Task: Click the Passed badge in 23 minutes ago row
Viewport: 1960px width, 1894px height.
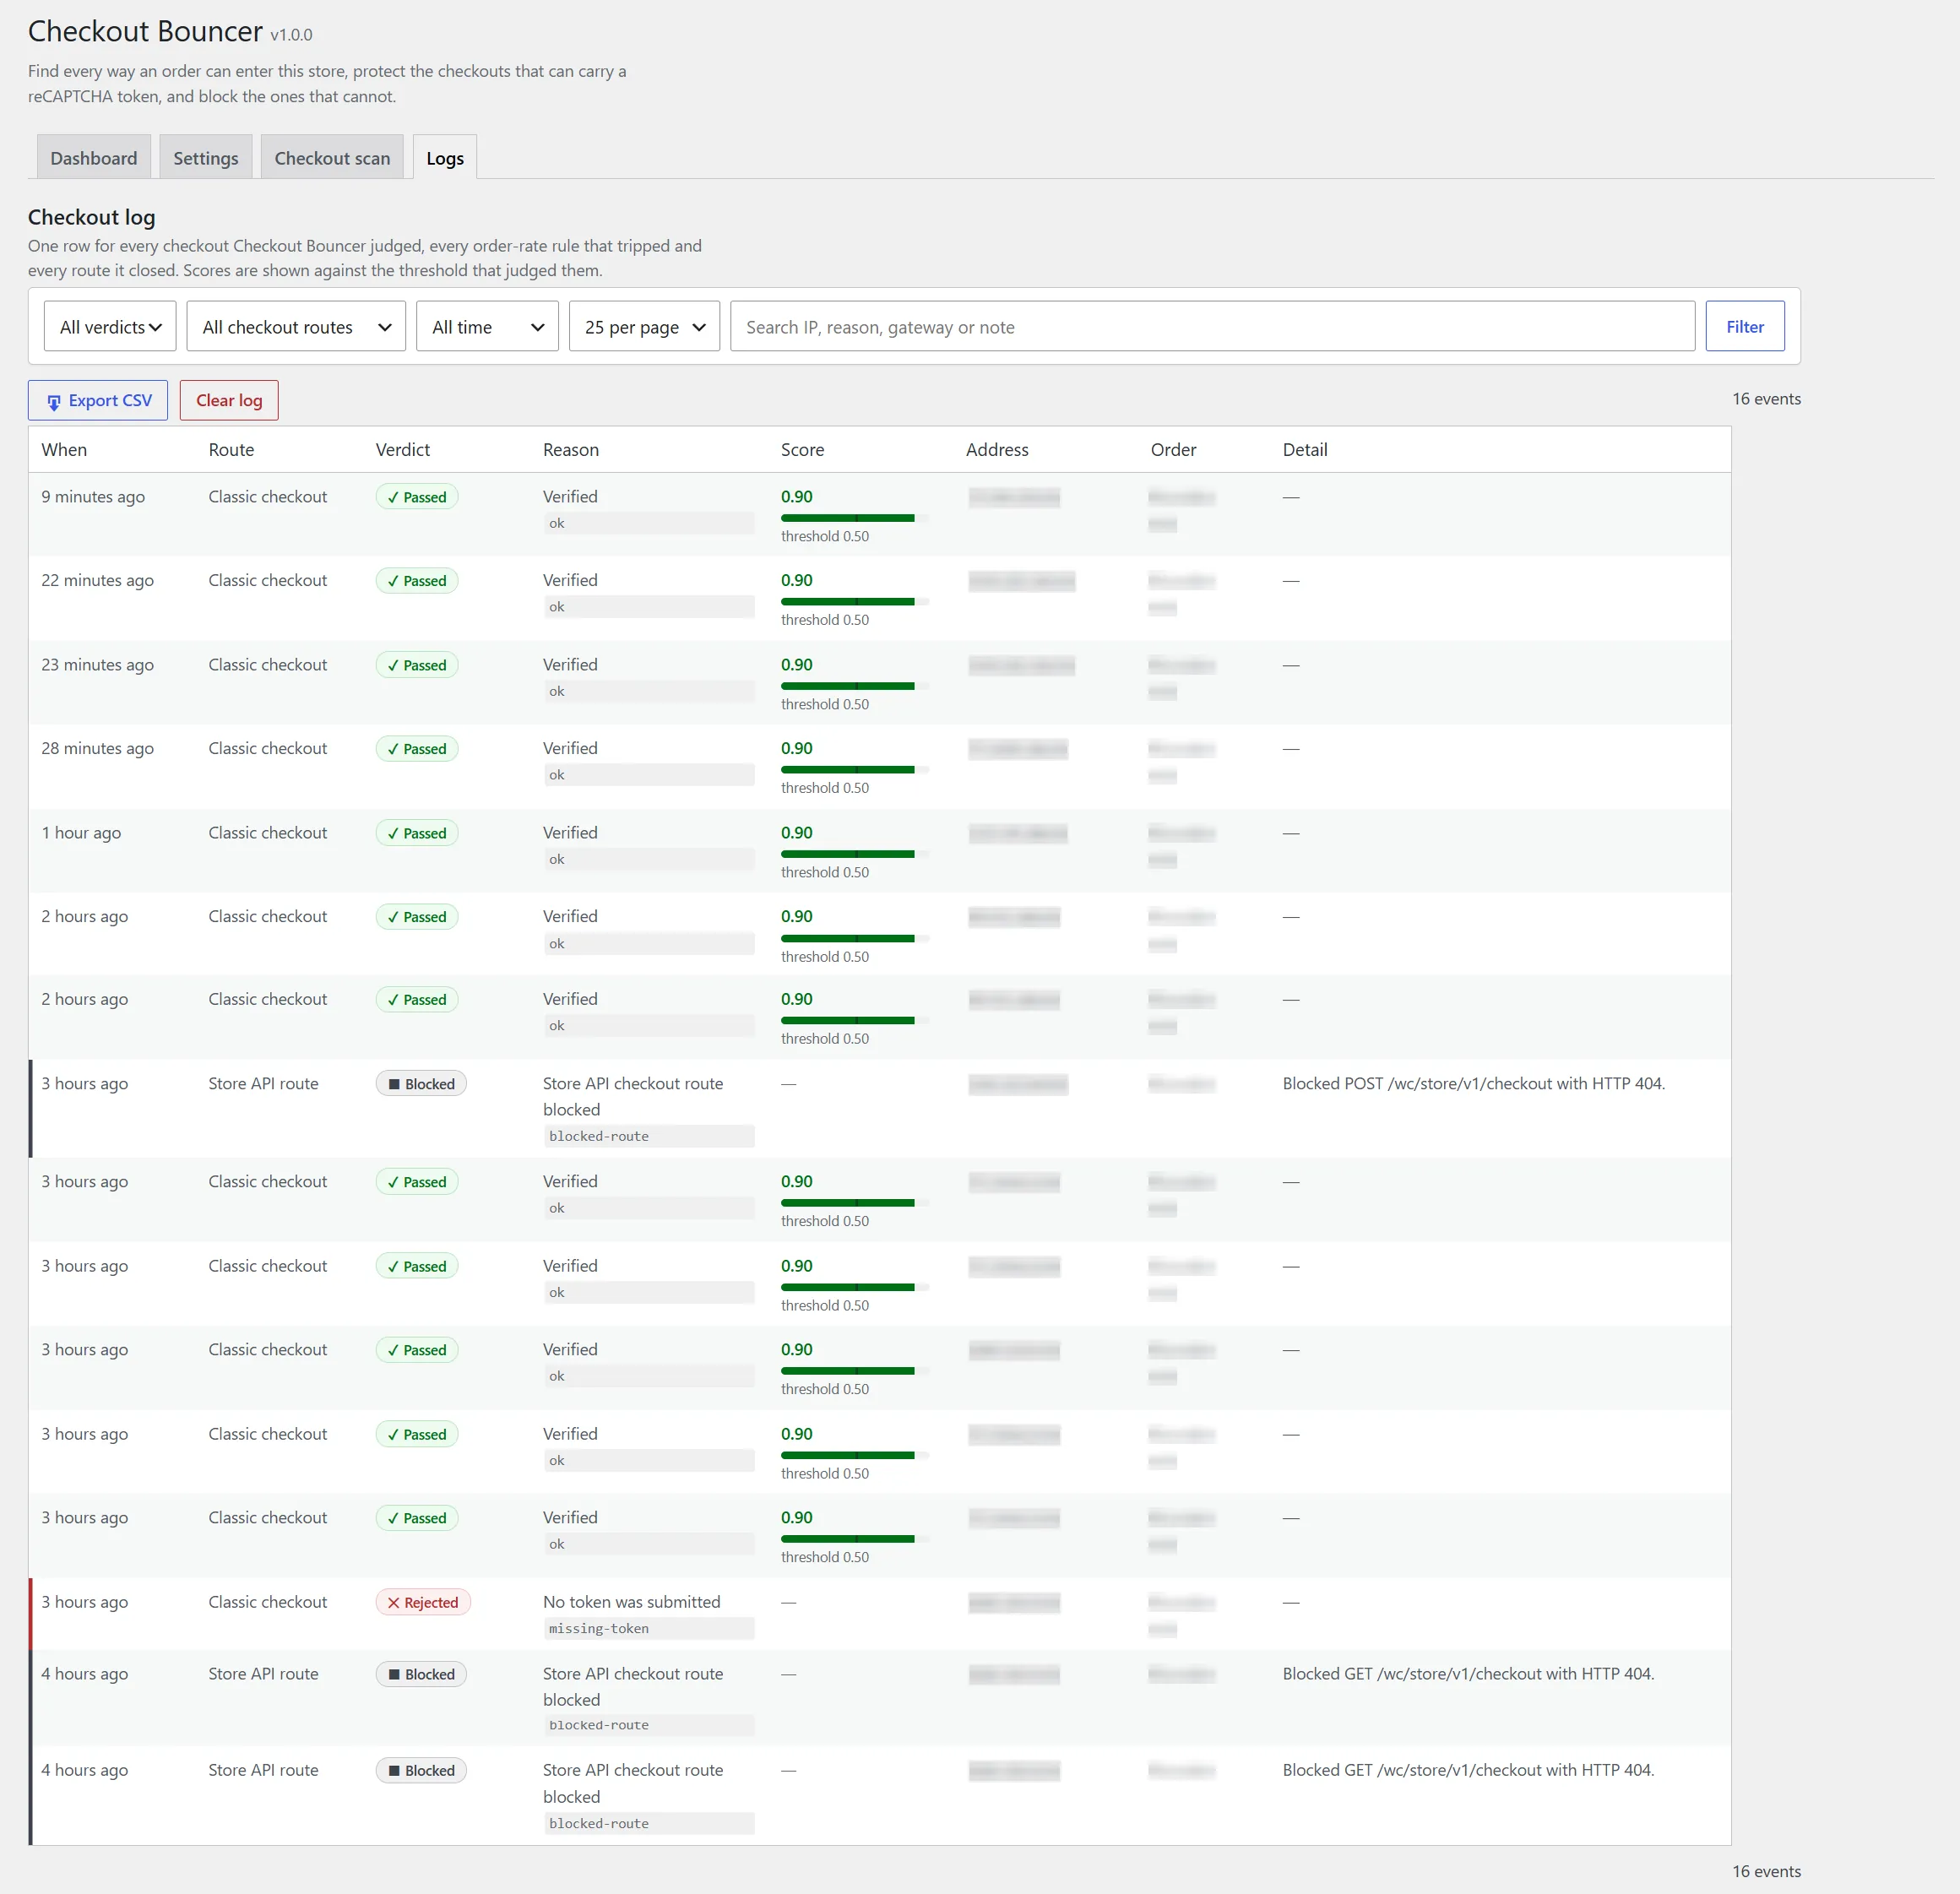Action: (417, 665)
